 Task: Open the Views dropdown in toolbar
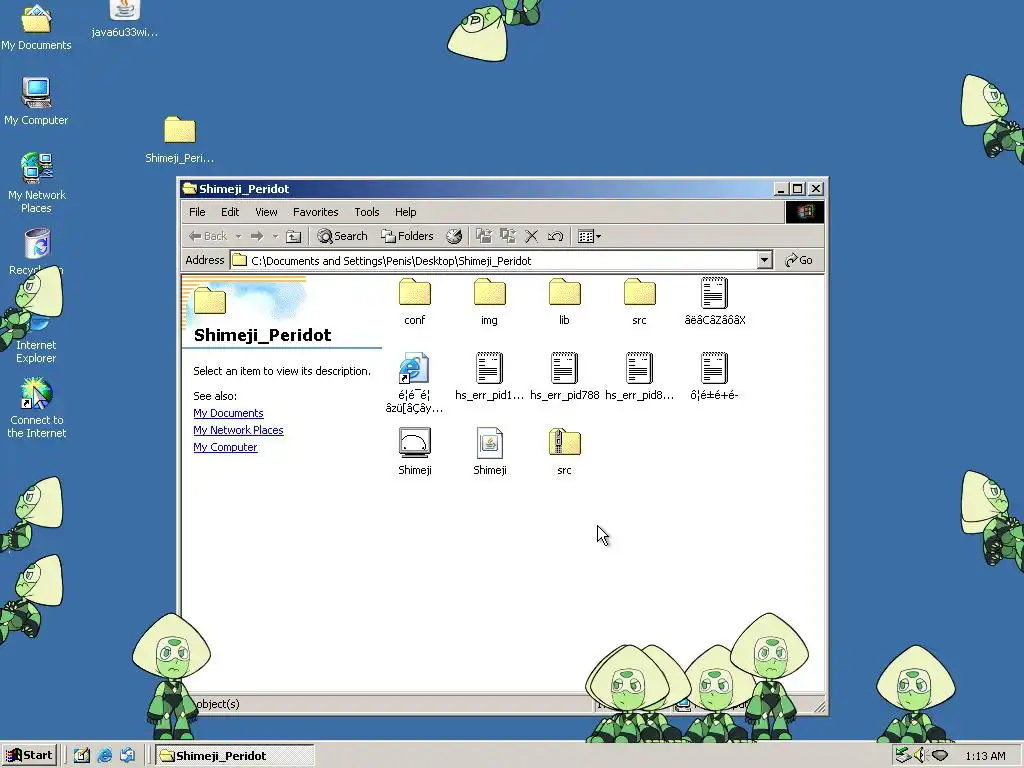tap(589, 236)
